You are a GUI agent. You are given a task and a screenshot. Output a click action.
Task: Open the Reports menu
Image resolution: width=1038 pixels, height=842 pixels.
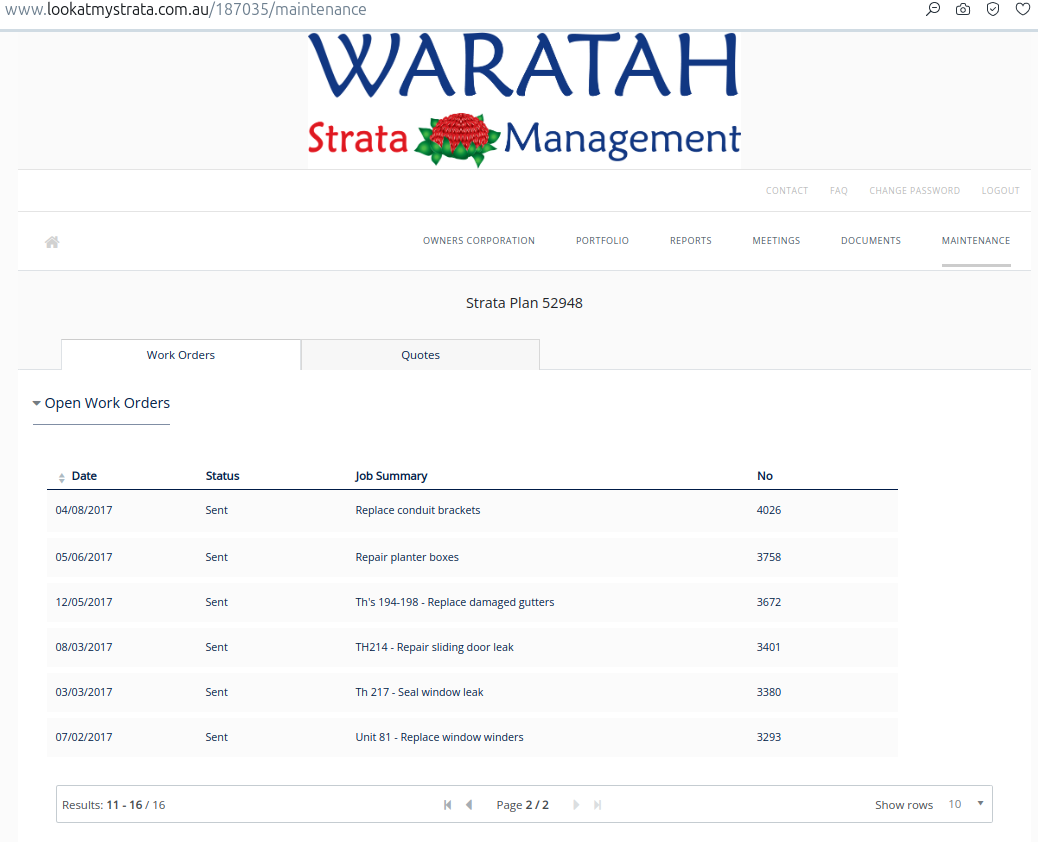click(690, 240)
